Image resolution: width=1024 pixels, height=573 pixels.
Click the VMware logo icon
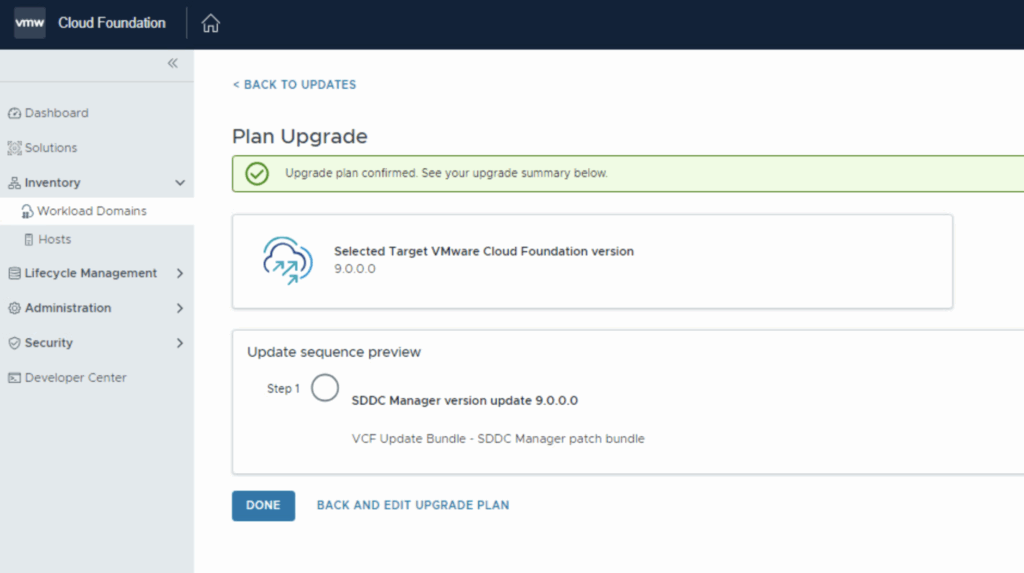coord(30,23)
